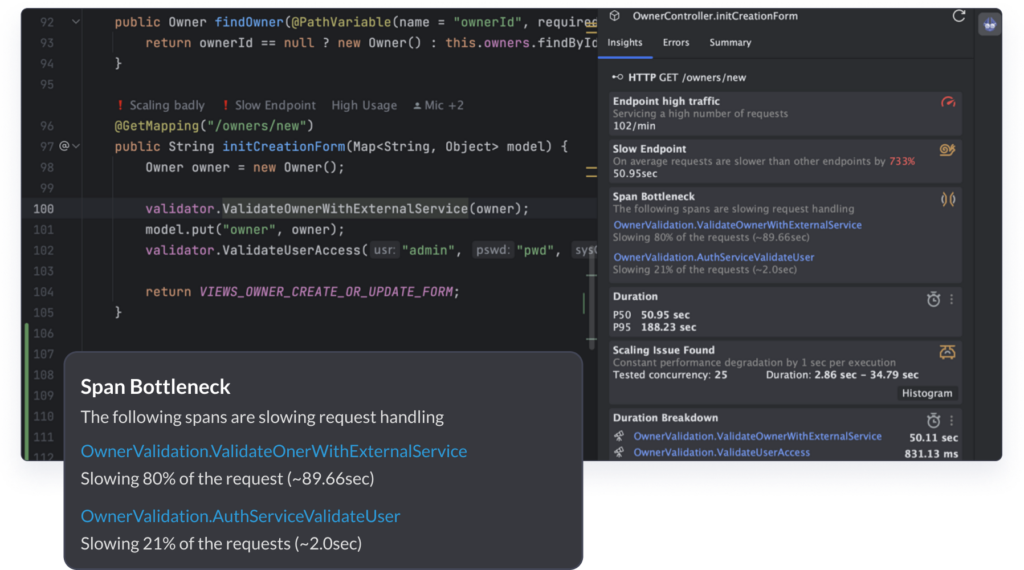Select the Insights tab
The width and height of the screenshot is (1024, 570).
click(625, 43)
